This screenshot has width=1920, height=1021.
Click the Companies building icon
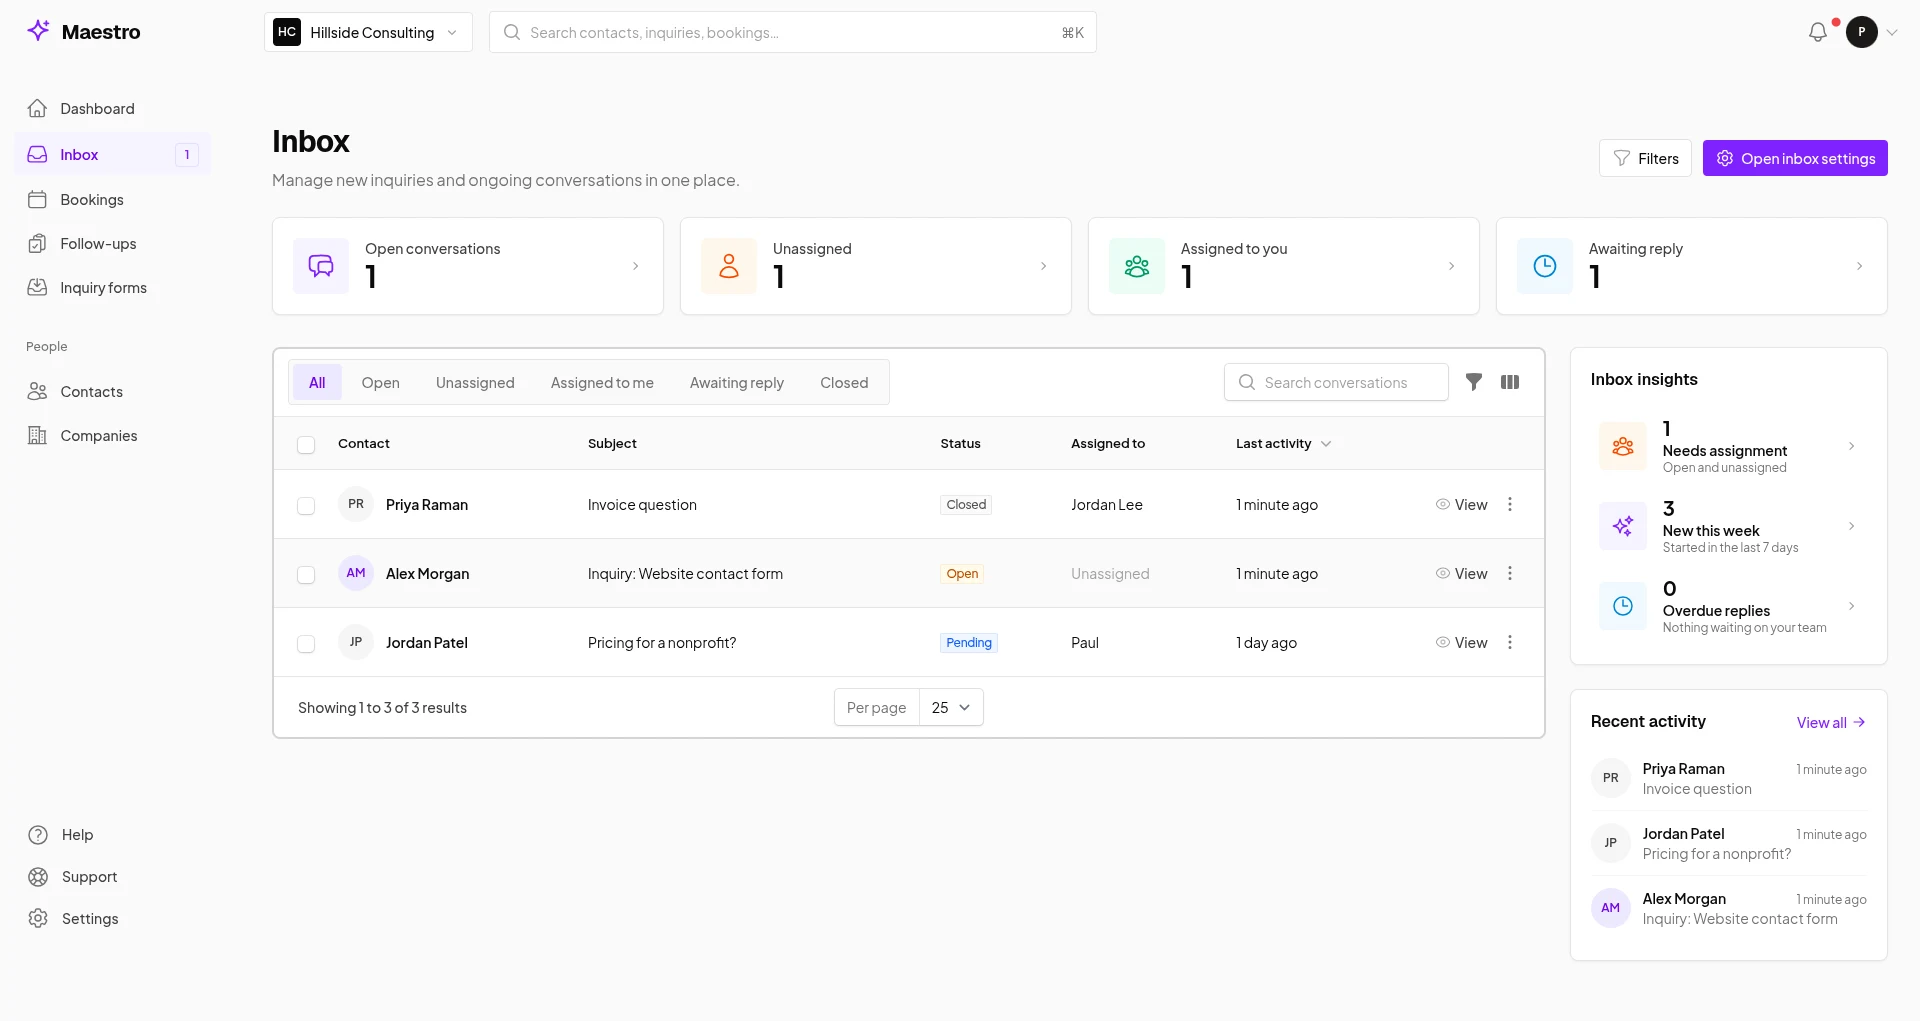[x=38, y=435]
